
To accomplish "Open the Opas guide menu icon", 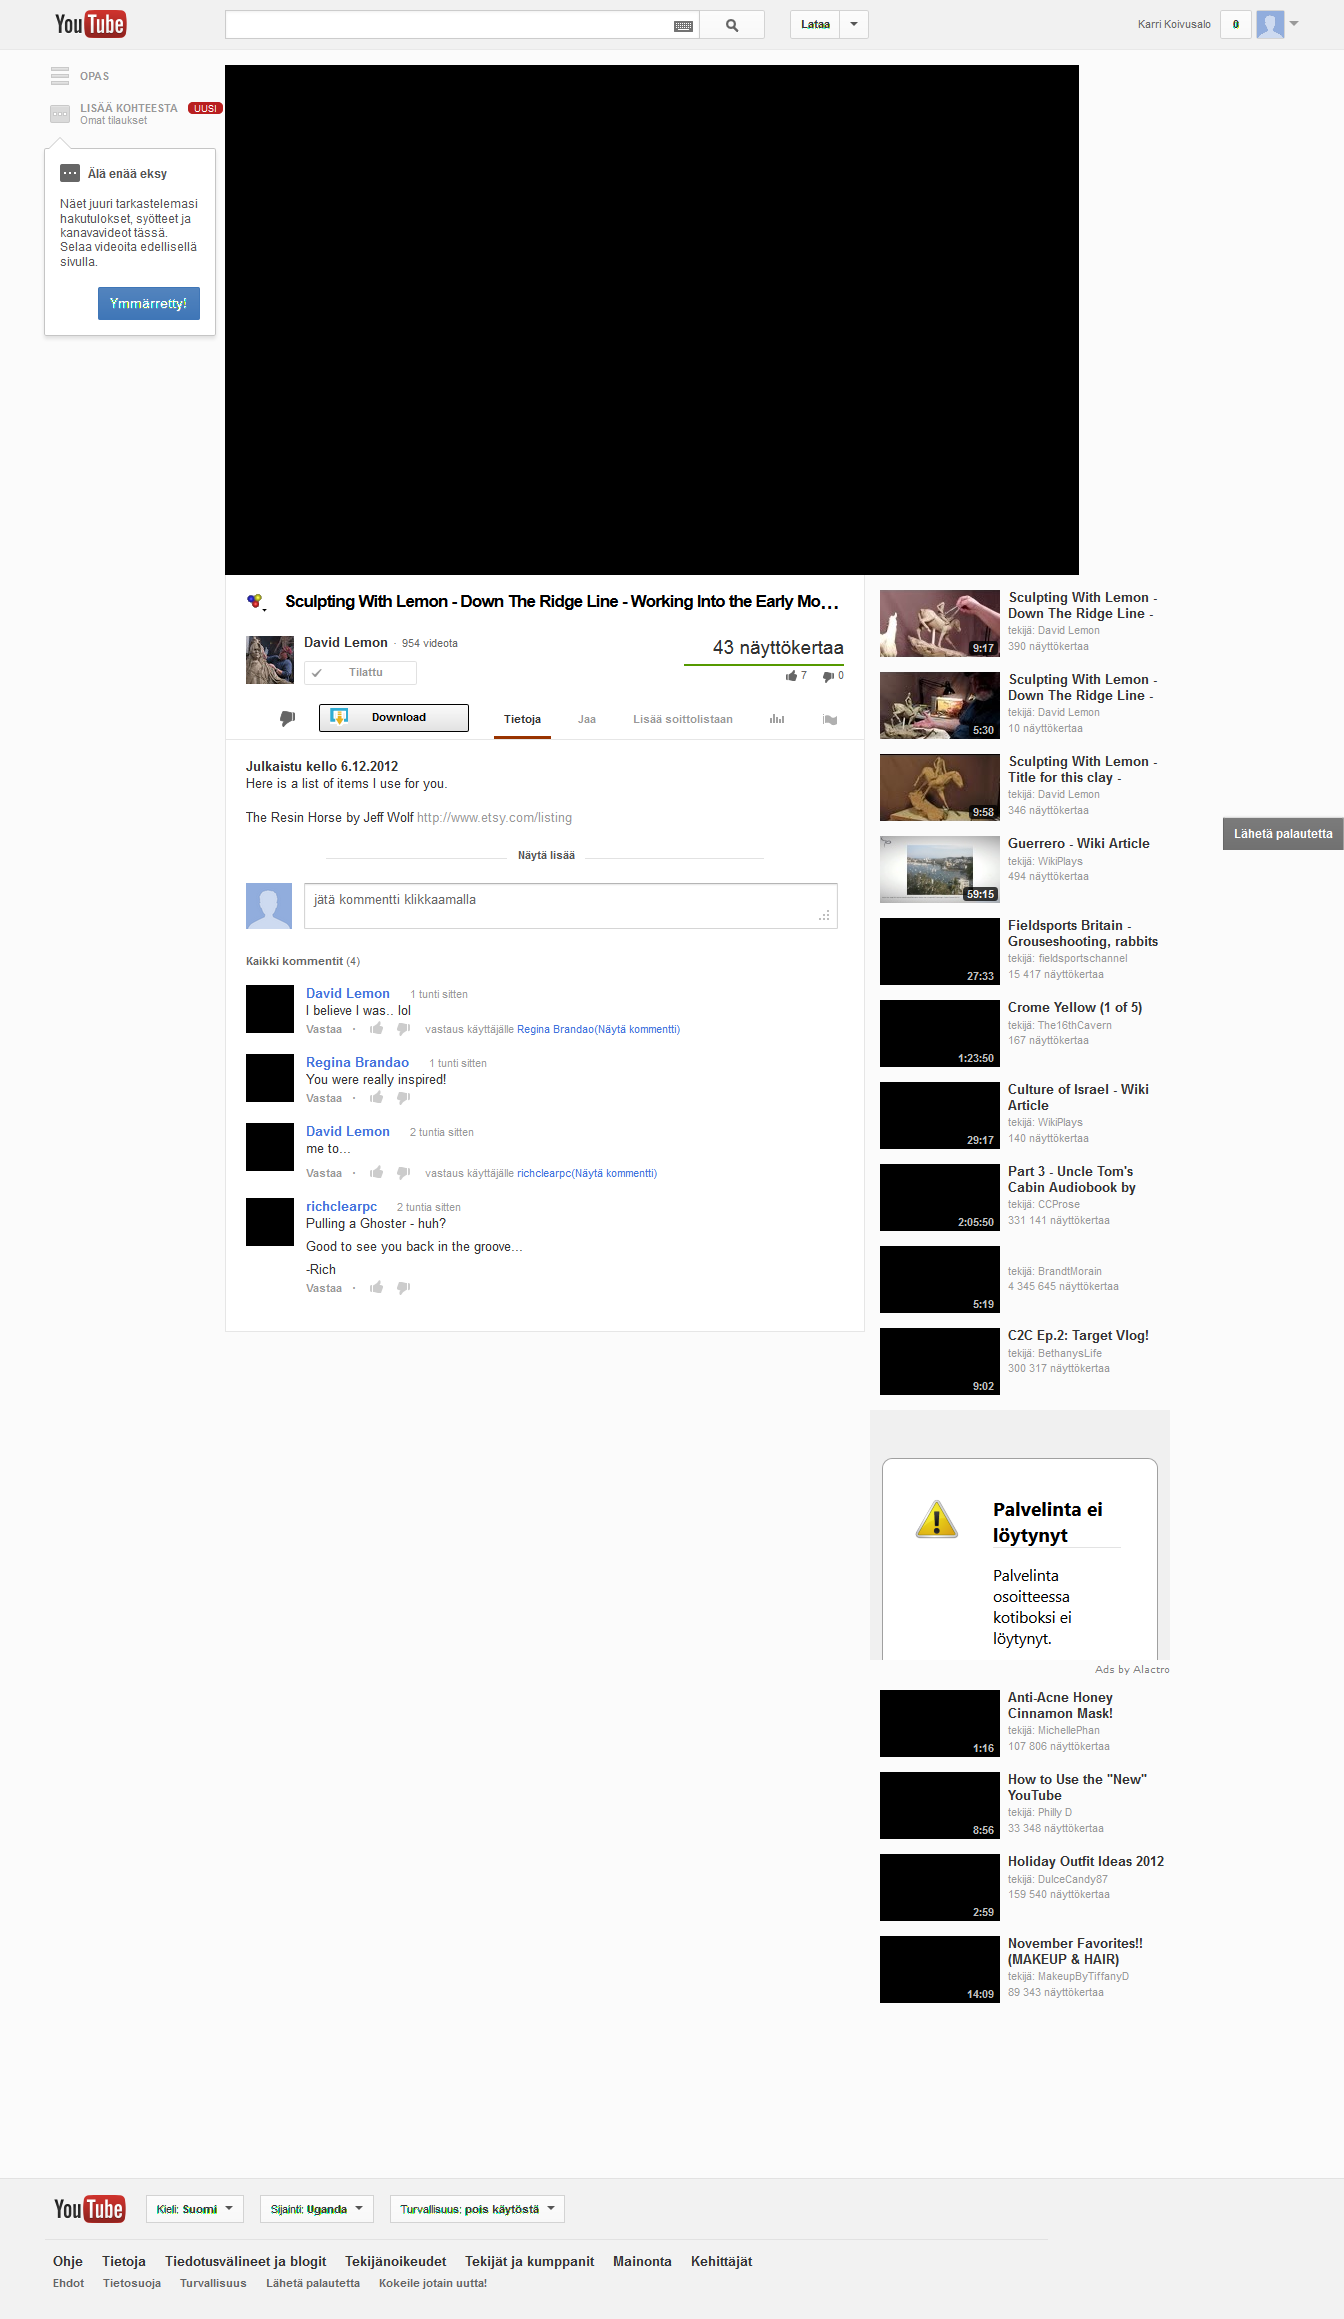I will [60, 76].
